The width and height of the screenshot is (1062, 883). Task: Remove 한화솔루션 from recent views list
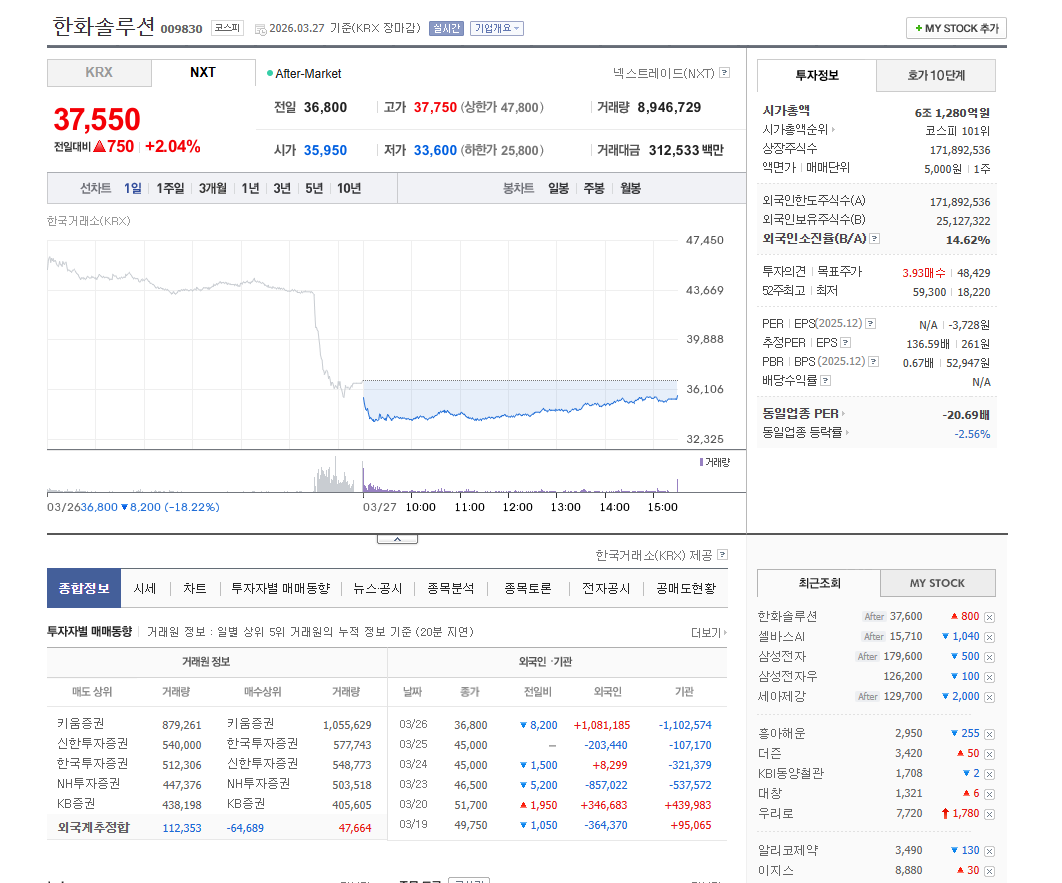click(990, 617)
